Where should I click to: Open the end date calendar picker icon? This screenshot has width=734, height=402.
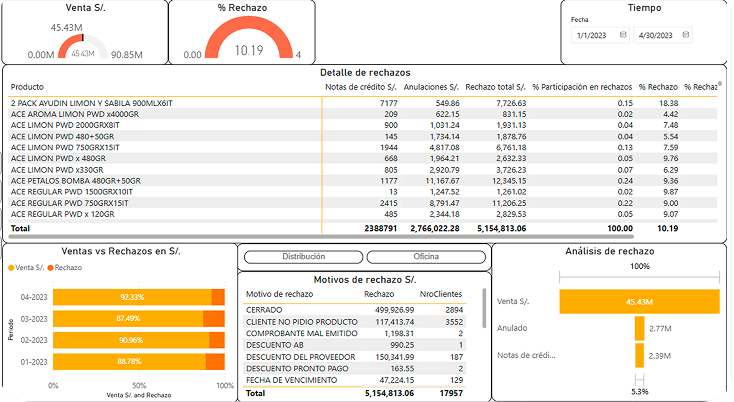point(686,35)
